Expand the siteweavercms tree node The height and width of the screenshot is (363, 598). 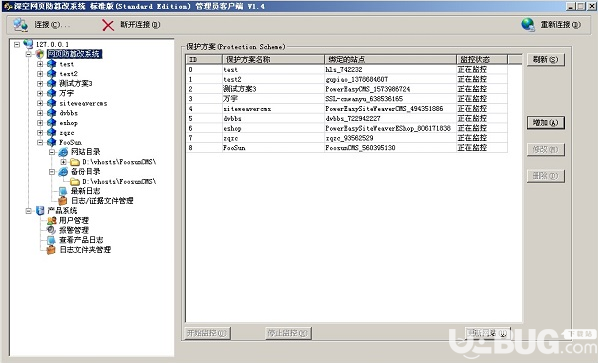coord(40,103)
